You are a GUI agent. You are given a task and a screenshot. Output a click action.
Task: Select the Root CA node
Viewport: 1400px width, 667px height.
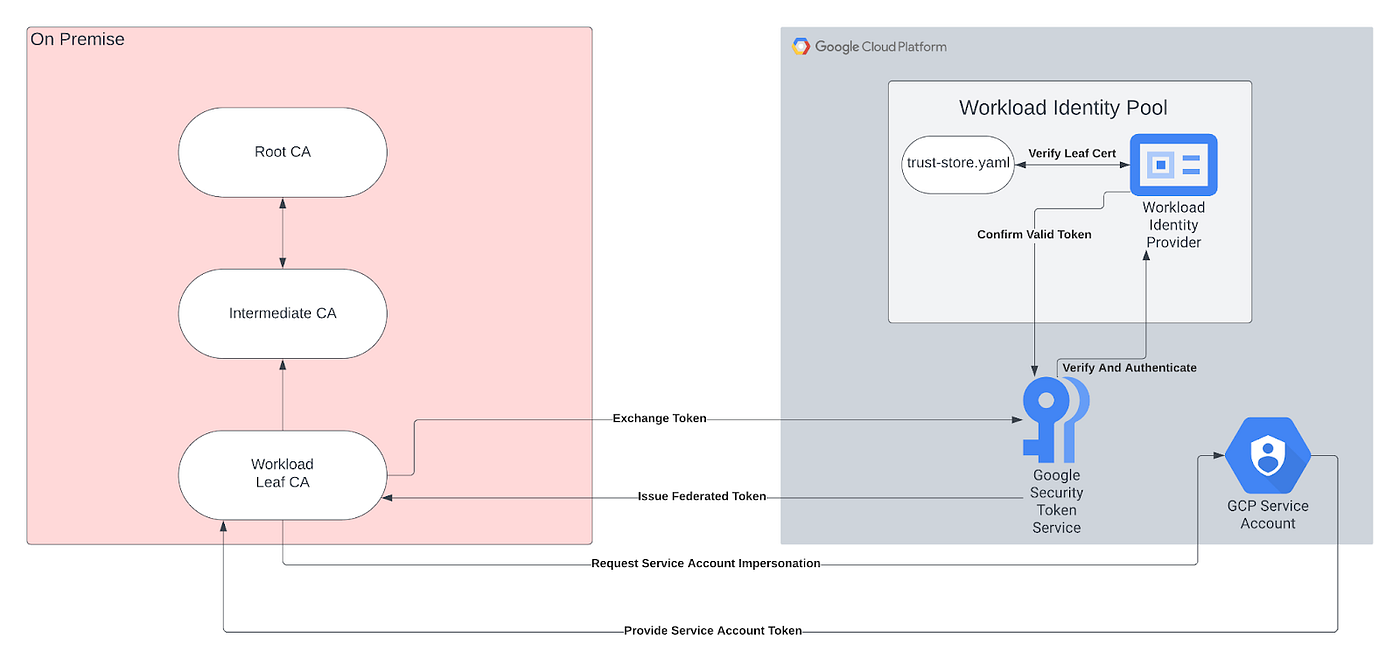(283, 152)
